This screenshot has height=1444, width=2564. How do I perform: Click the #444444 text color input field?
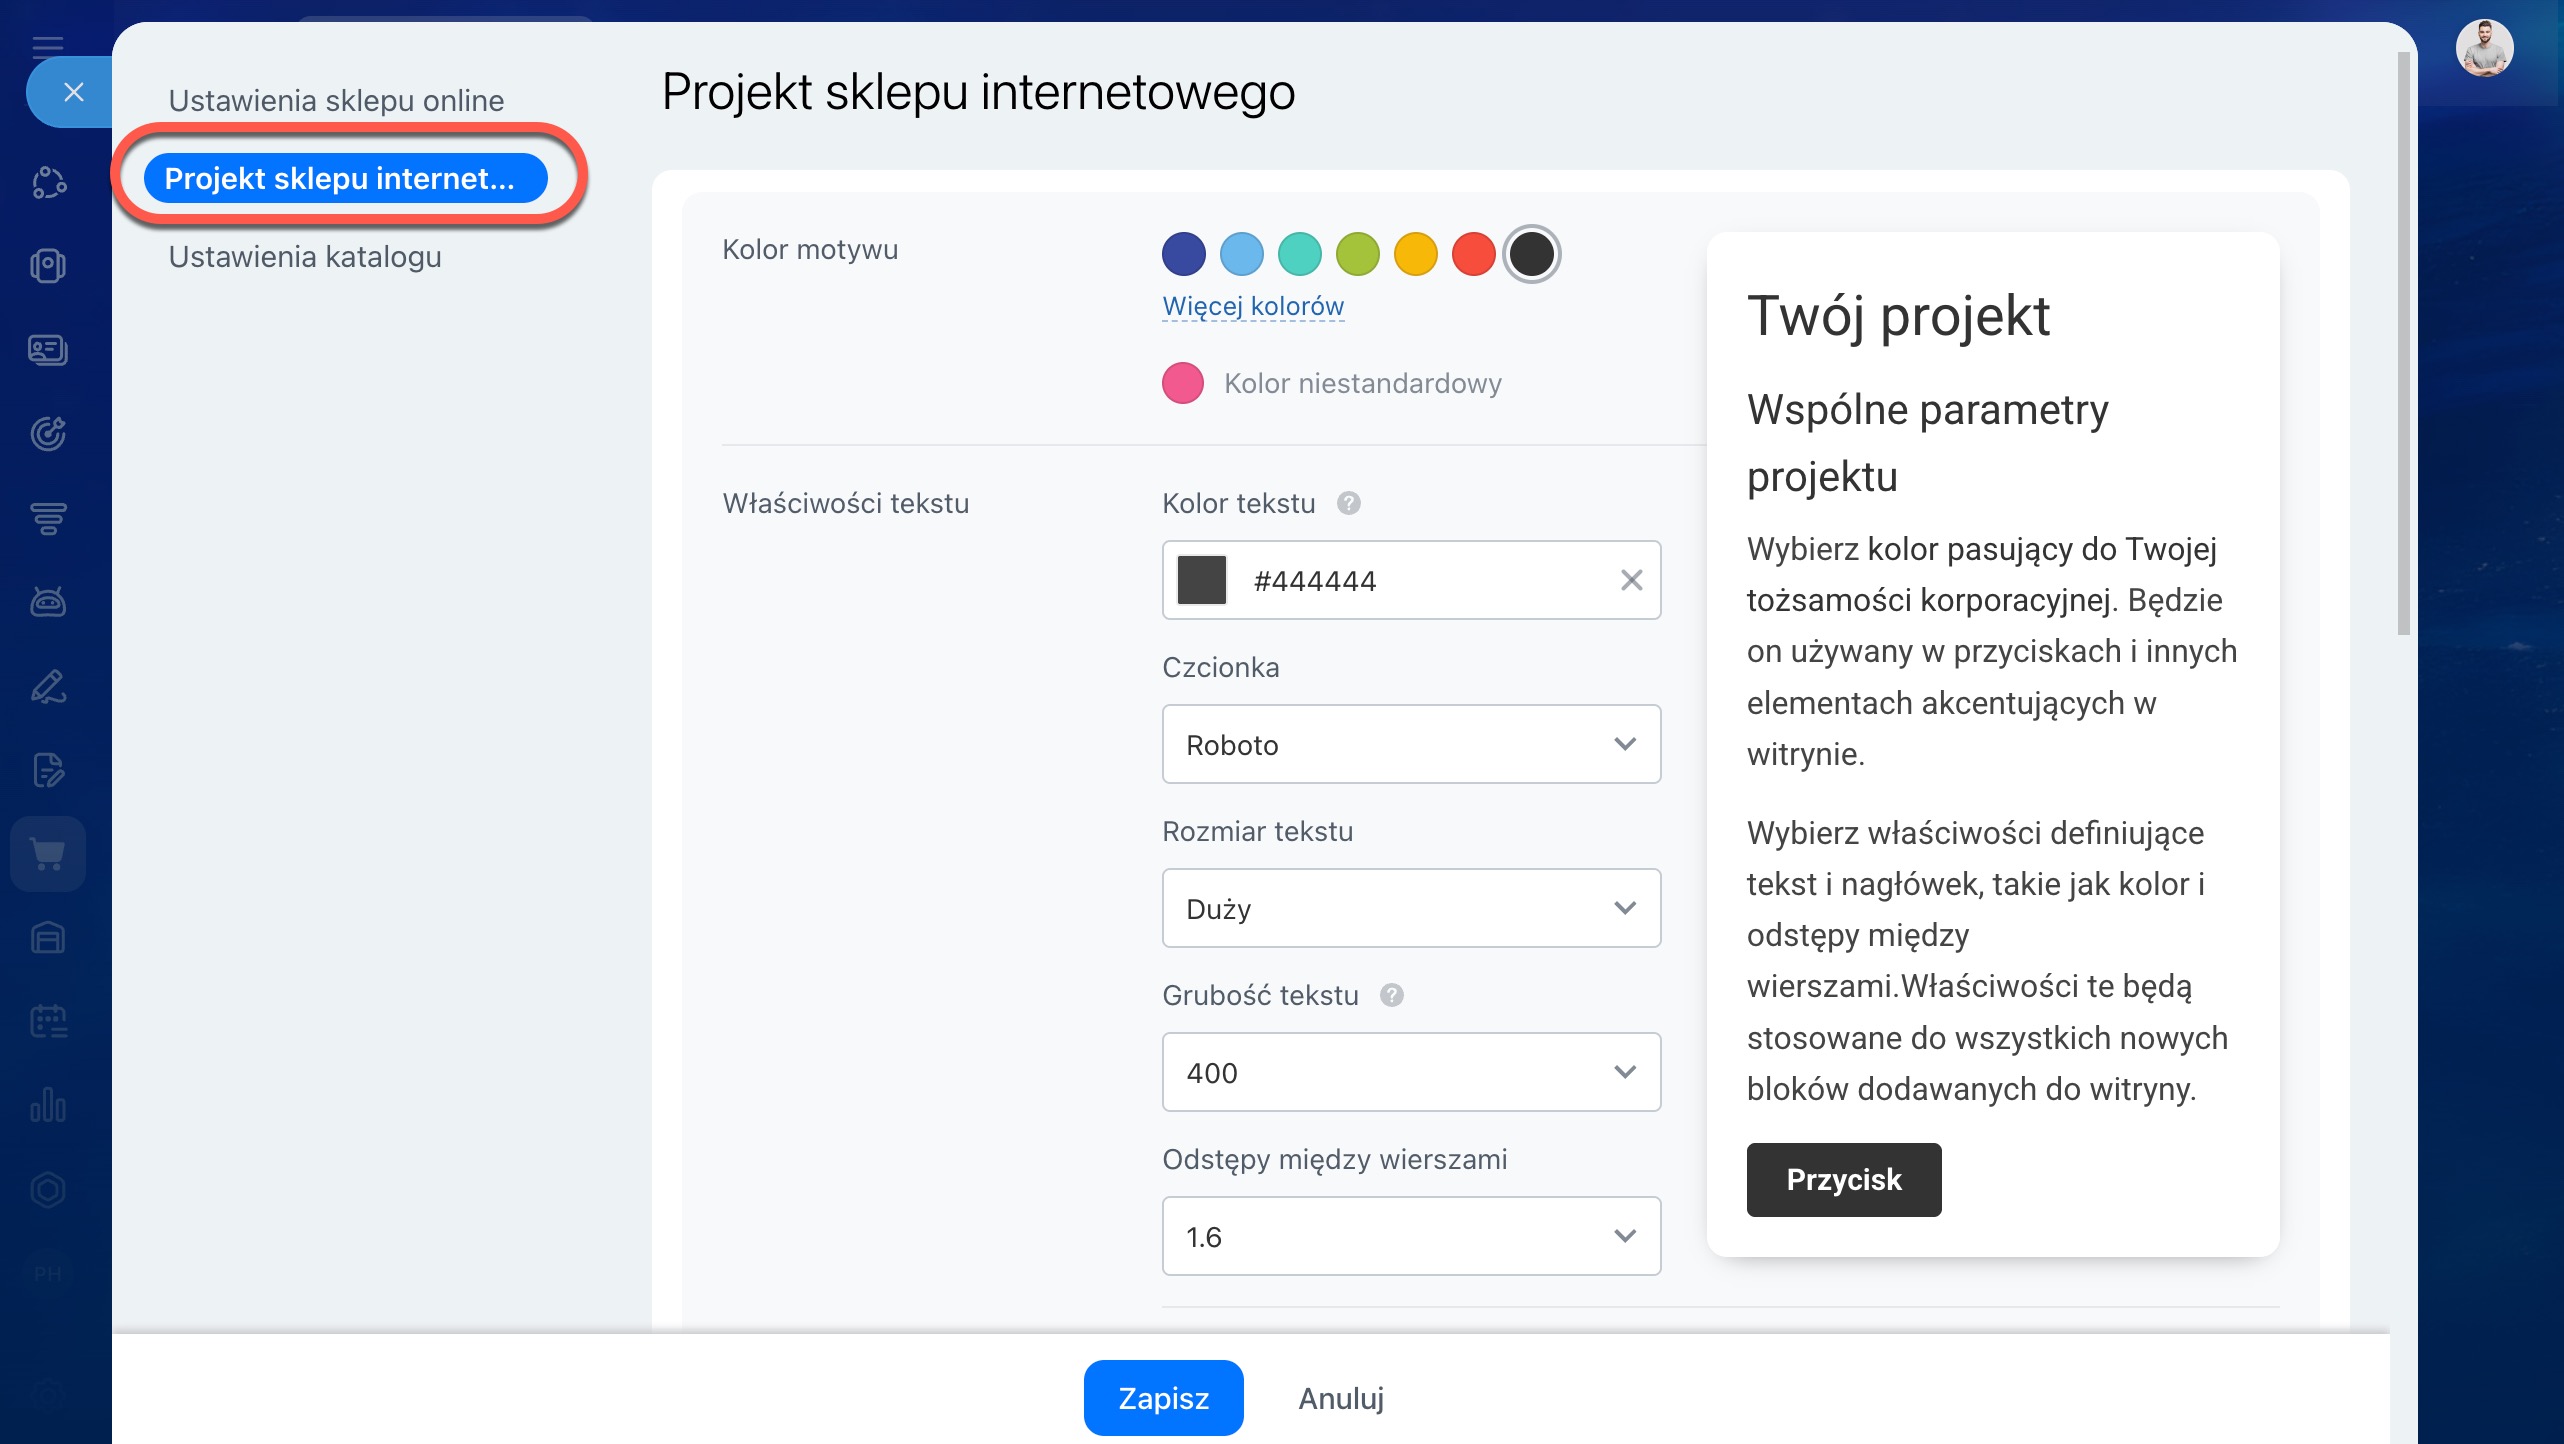(x=1420, y=580)
